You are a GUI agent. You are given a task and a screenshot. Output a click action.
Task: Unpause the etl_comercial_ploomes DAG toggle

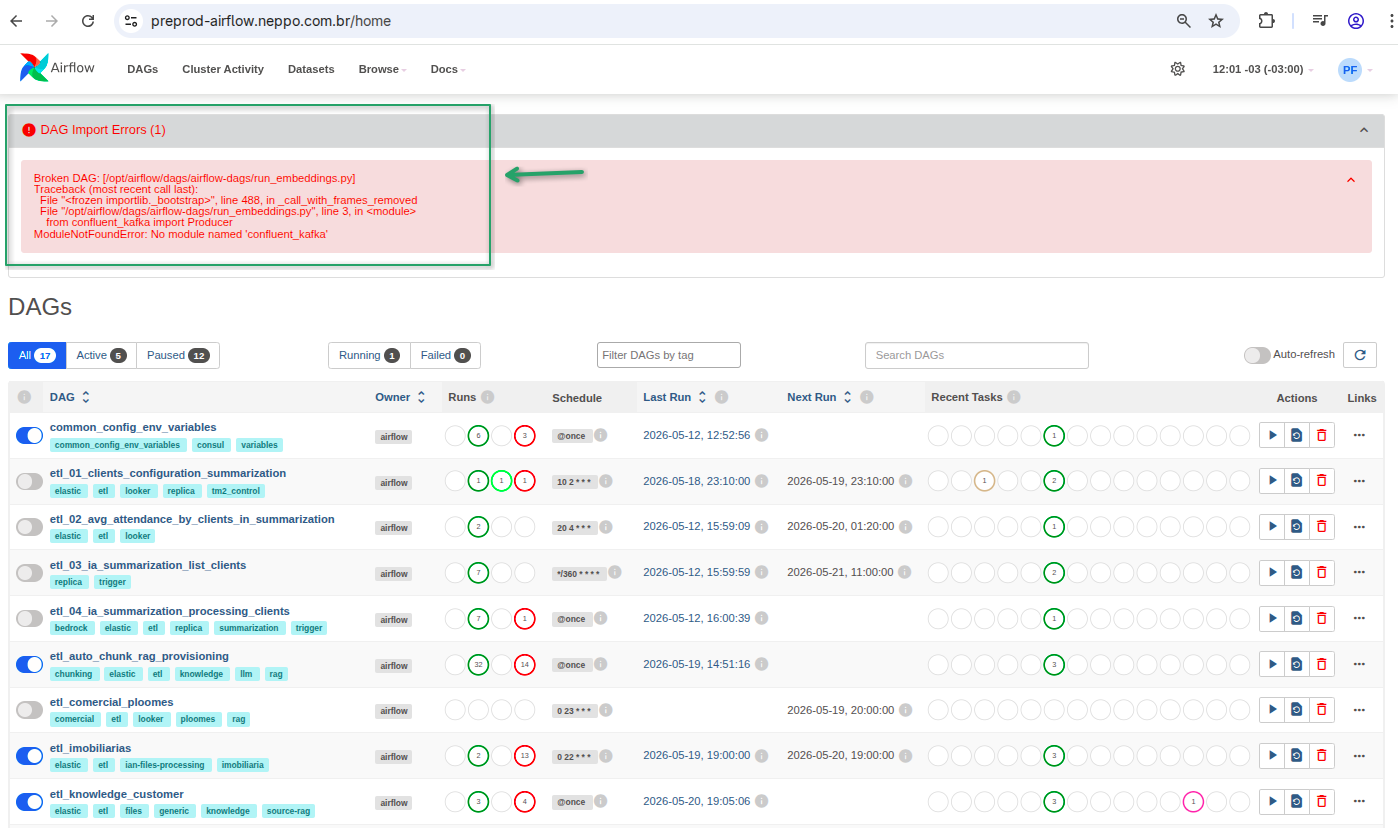click(x=30, y=709)
